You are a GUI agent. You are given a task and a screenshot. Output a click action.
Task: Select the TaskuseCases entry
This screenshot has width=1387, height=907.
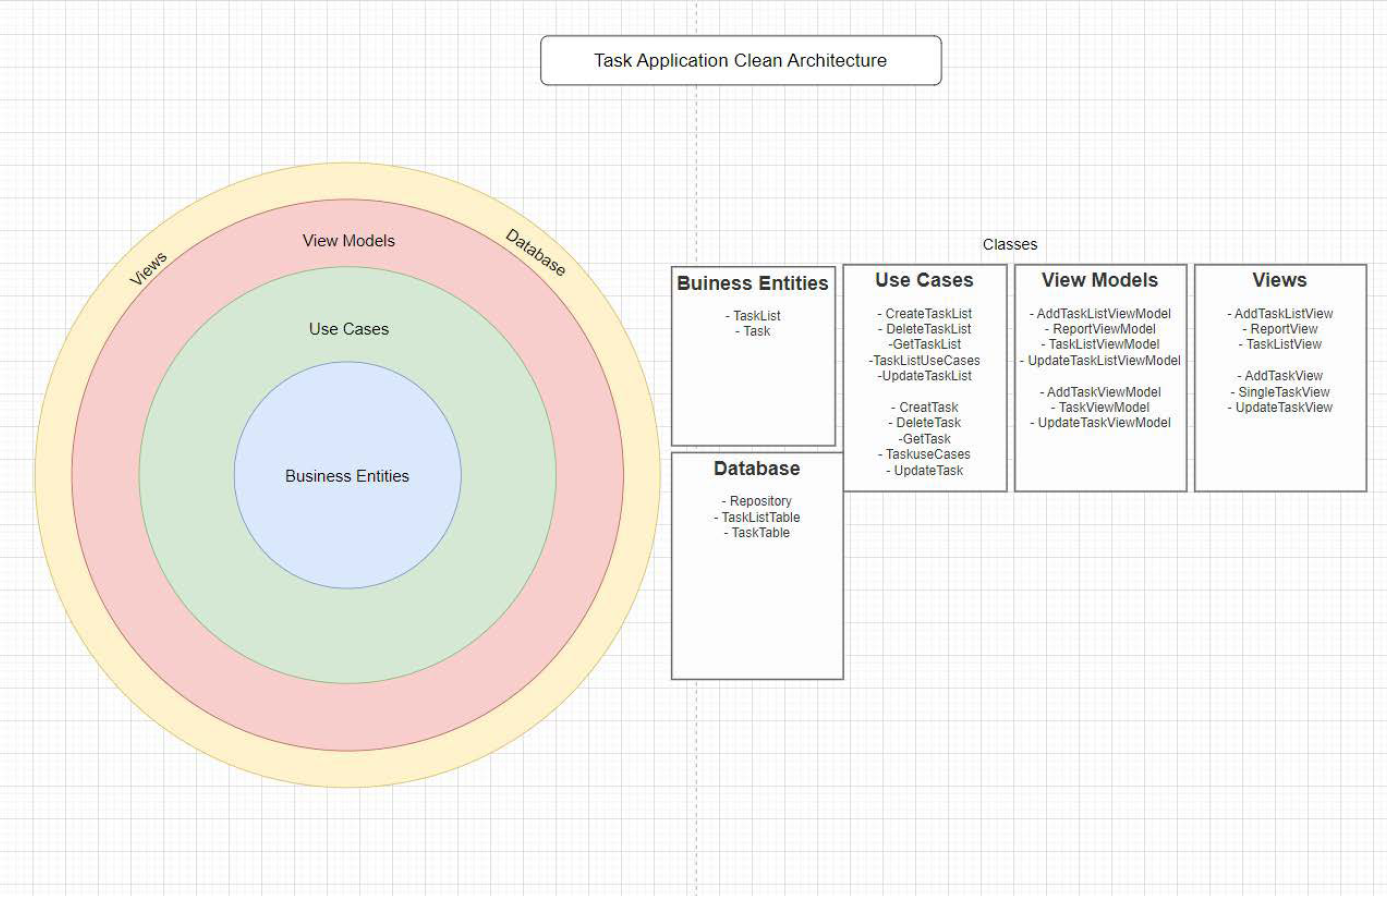pyautogui.click(x=925, y=454)
